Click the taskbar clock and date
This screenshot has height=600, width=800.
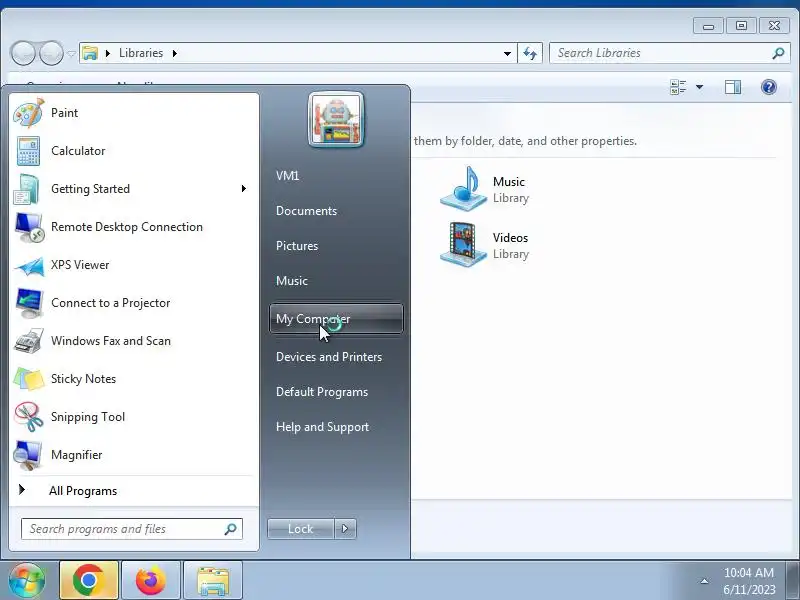(x=749, y=581)
